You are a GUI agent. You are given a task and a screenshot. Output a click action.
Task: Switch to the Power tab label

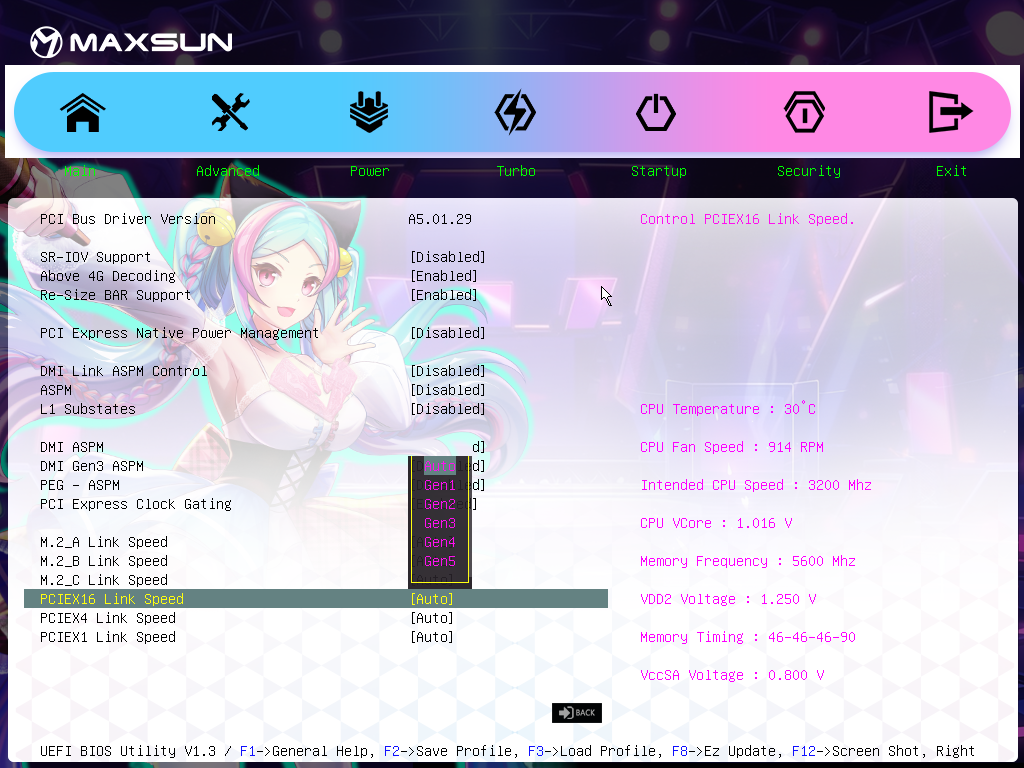click(x=369, y=171)
